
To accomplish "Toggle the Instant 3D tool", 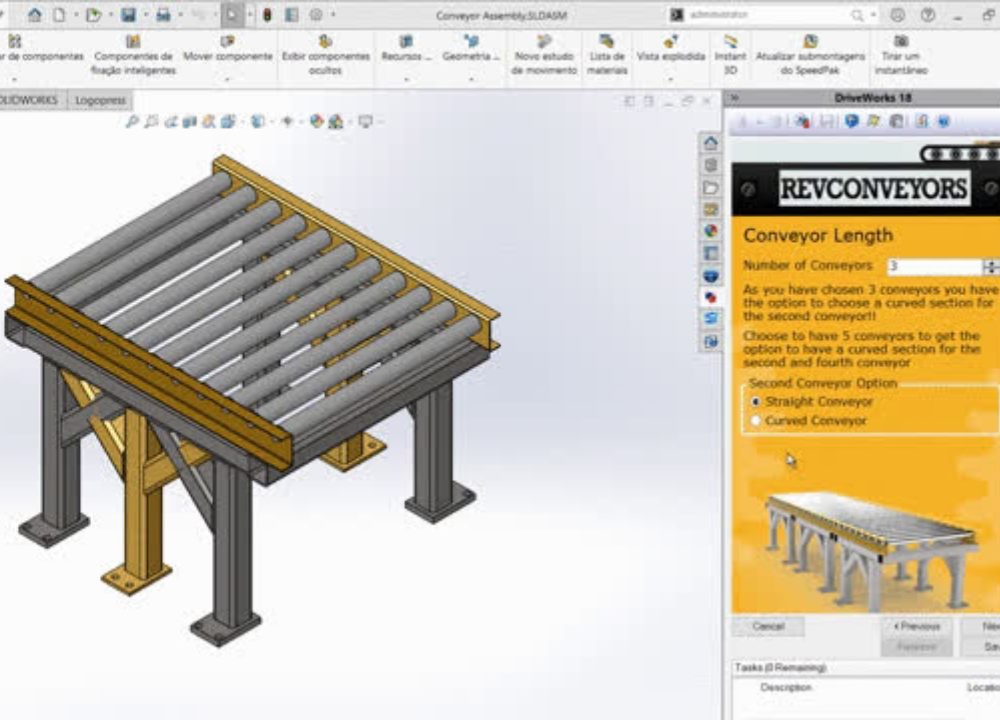I will tap(730, 55).
